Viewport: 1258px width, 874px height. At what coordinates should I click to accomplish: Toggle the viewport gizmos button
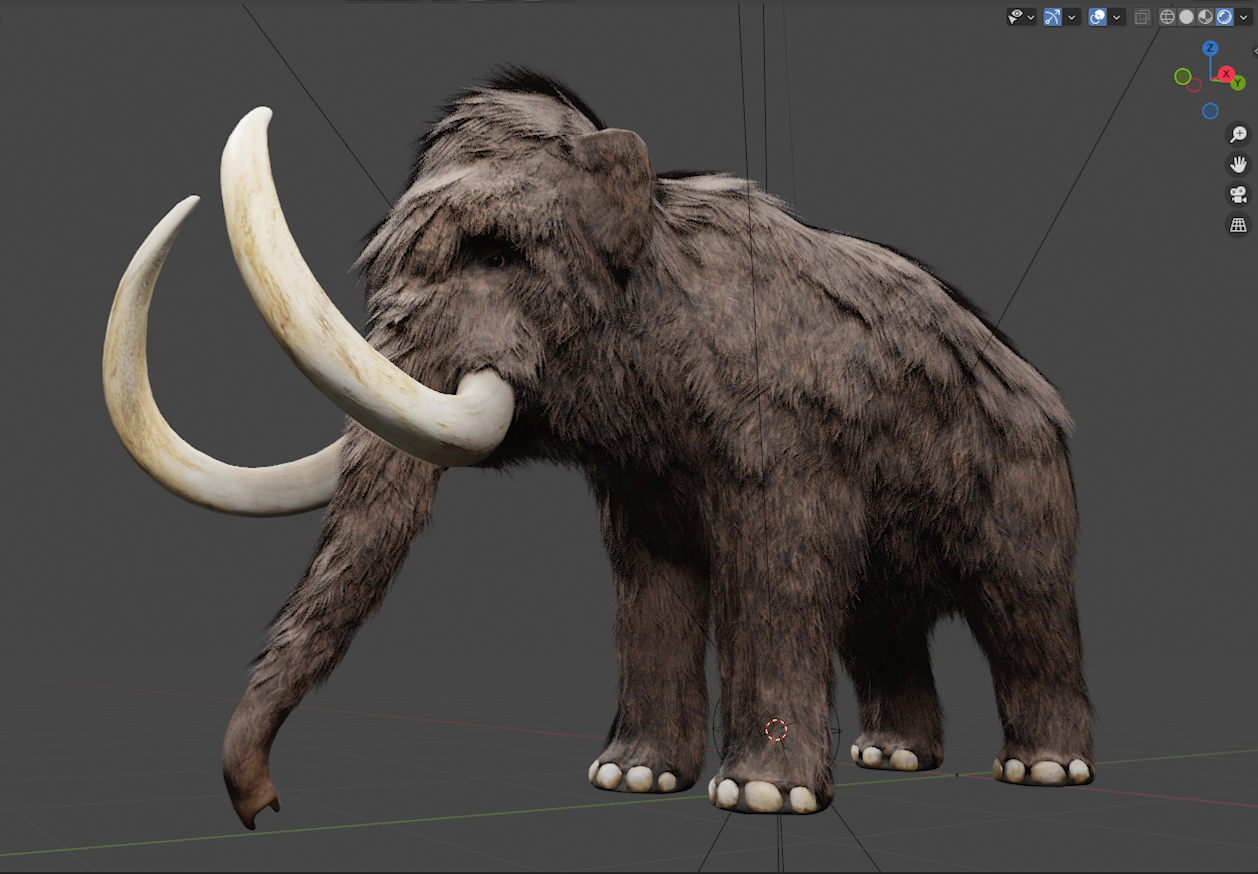(1052, 17)
